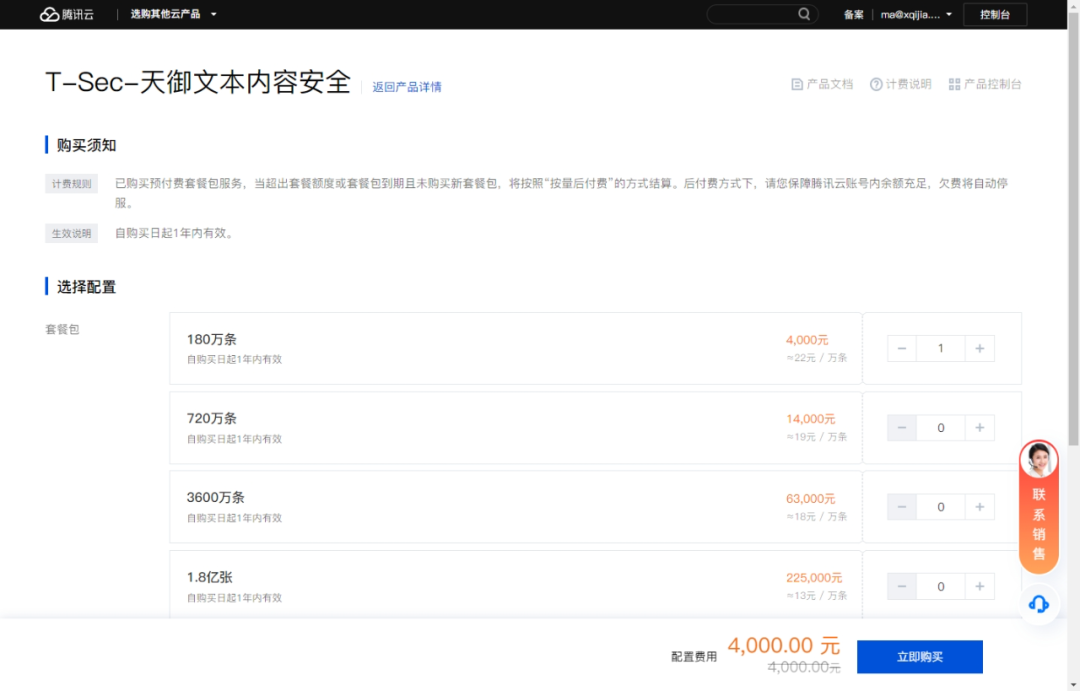1080x691 pixels.
Task: Click the 4,000.00 元 total cost
Action: pos(784,646)
